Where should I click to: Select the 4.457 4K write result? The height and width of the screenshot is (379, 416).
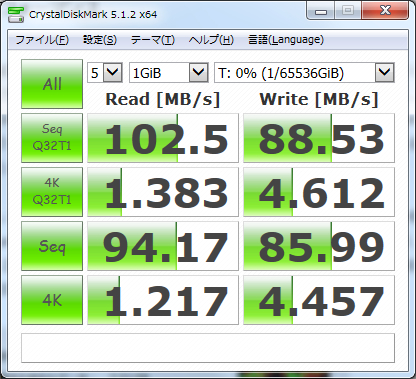click(x=319, y=300)
